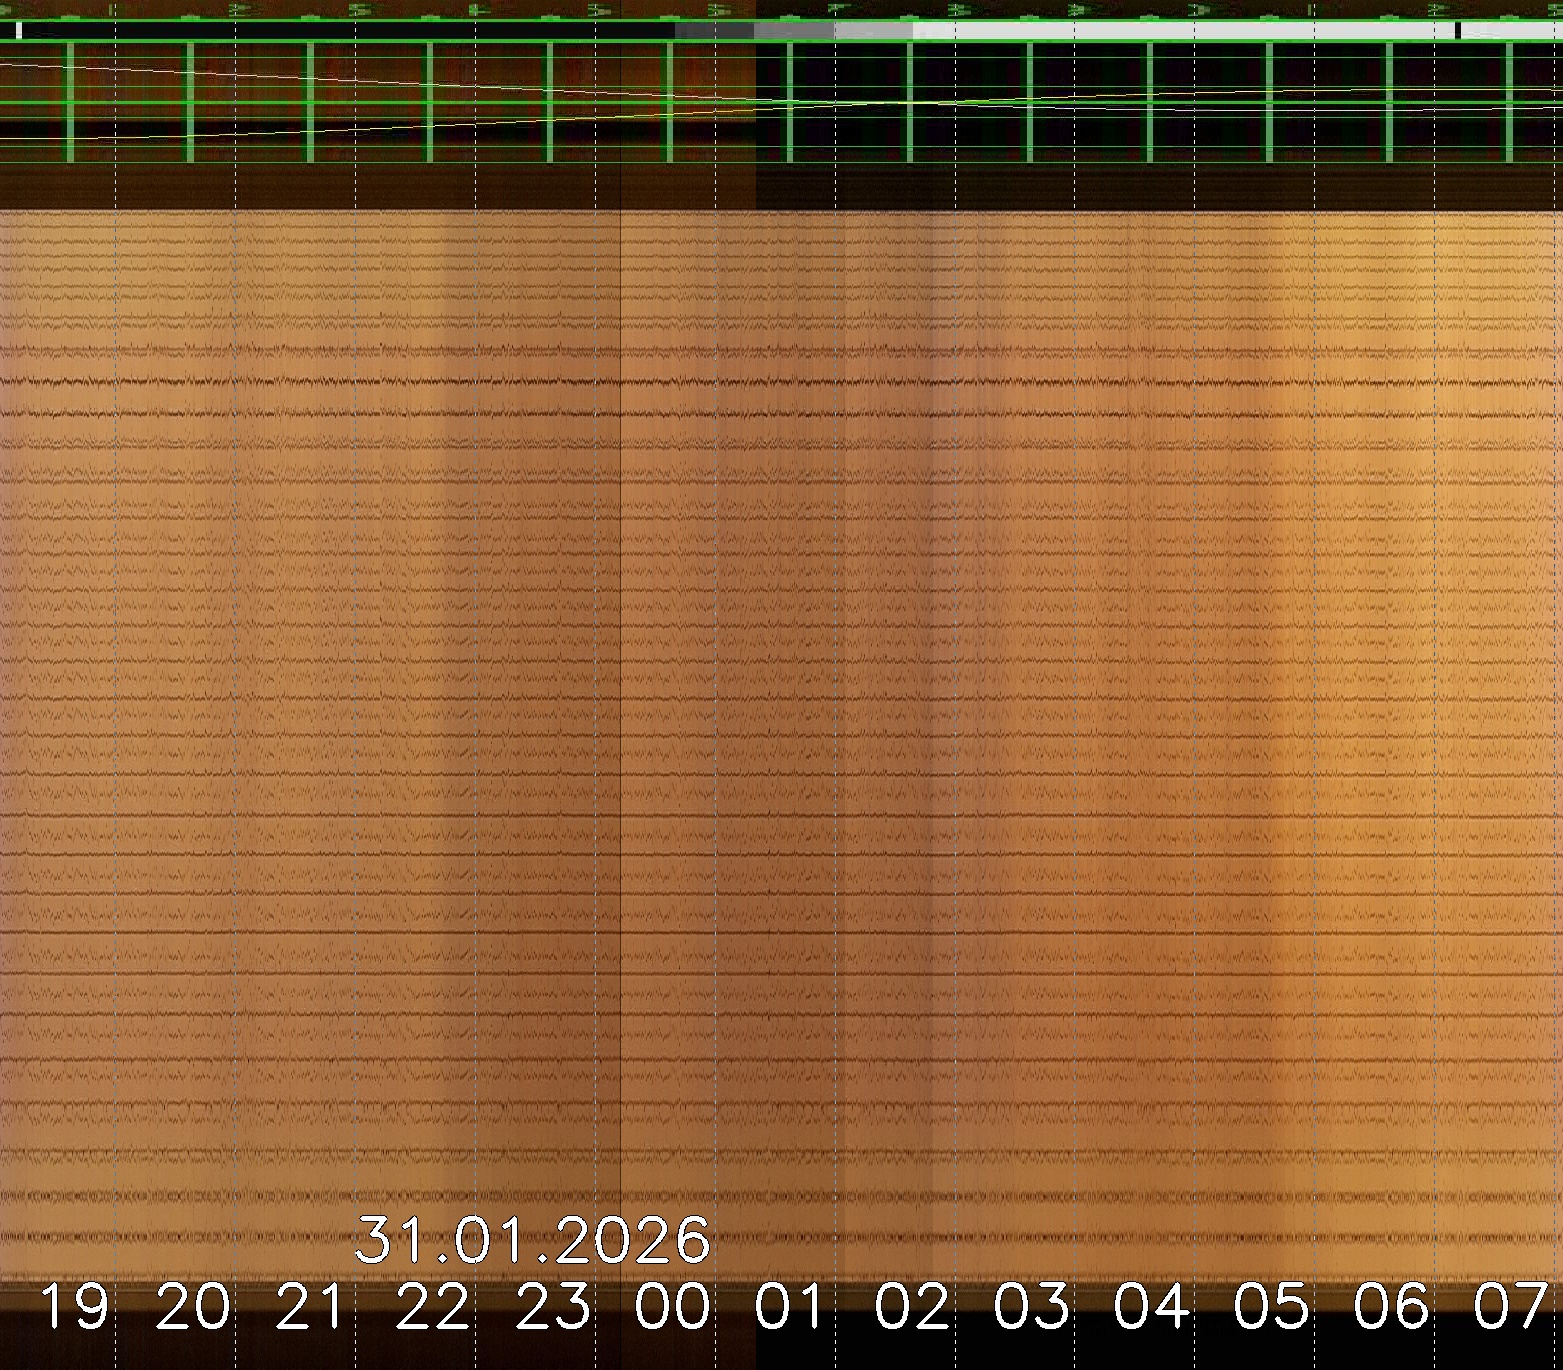Screen dimensions: 1563x1370
Task: Click the 31.01.2026 date label
Action: [533, 1241]
